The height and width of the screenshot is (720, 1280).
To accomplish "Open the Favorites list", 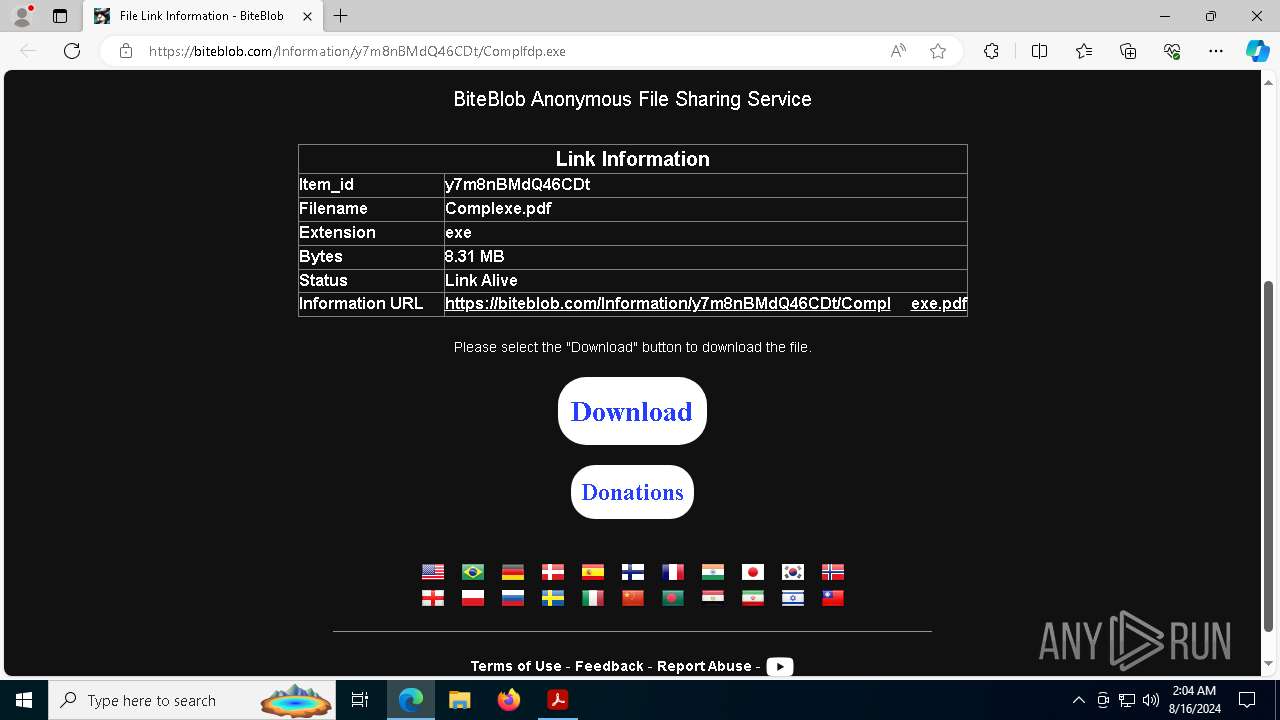I will 1084,51.
